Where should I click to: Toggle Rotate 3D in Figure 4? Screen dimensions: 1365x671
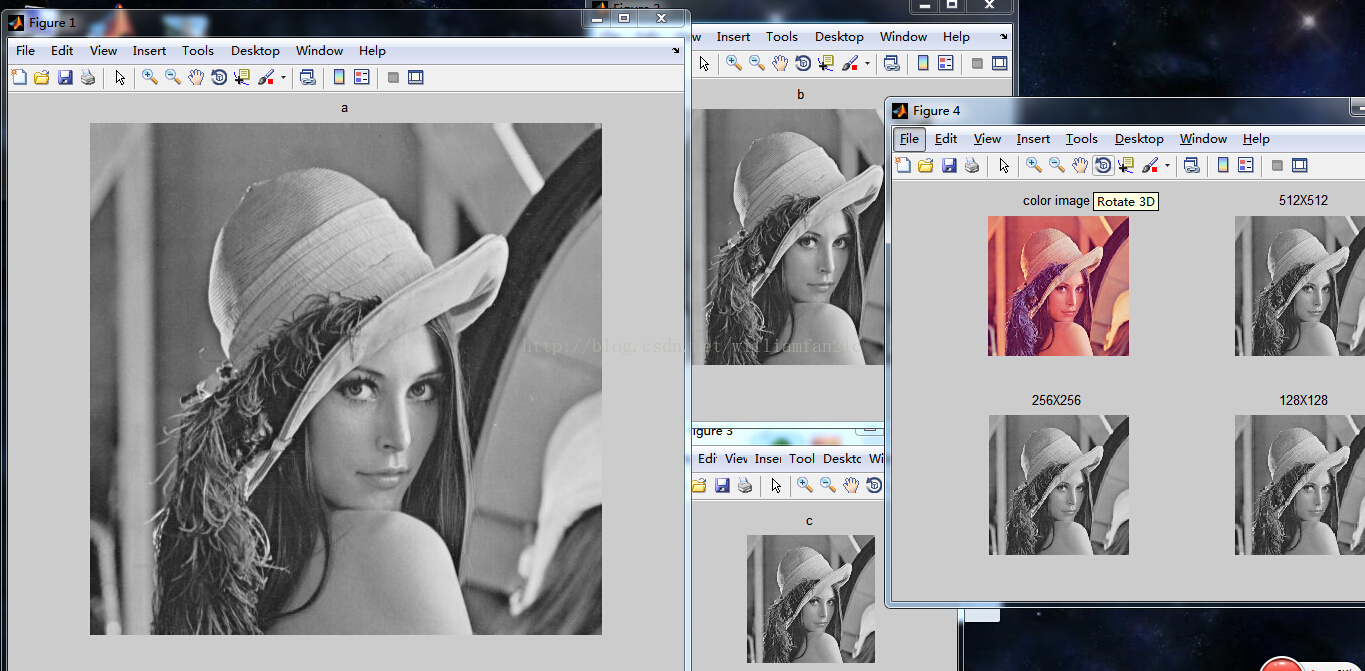point(1103,165)
